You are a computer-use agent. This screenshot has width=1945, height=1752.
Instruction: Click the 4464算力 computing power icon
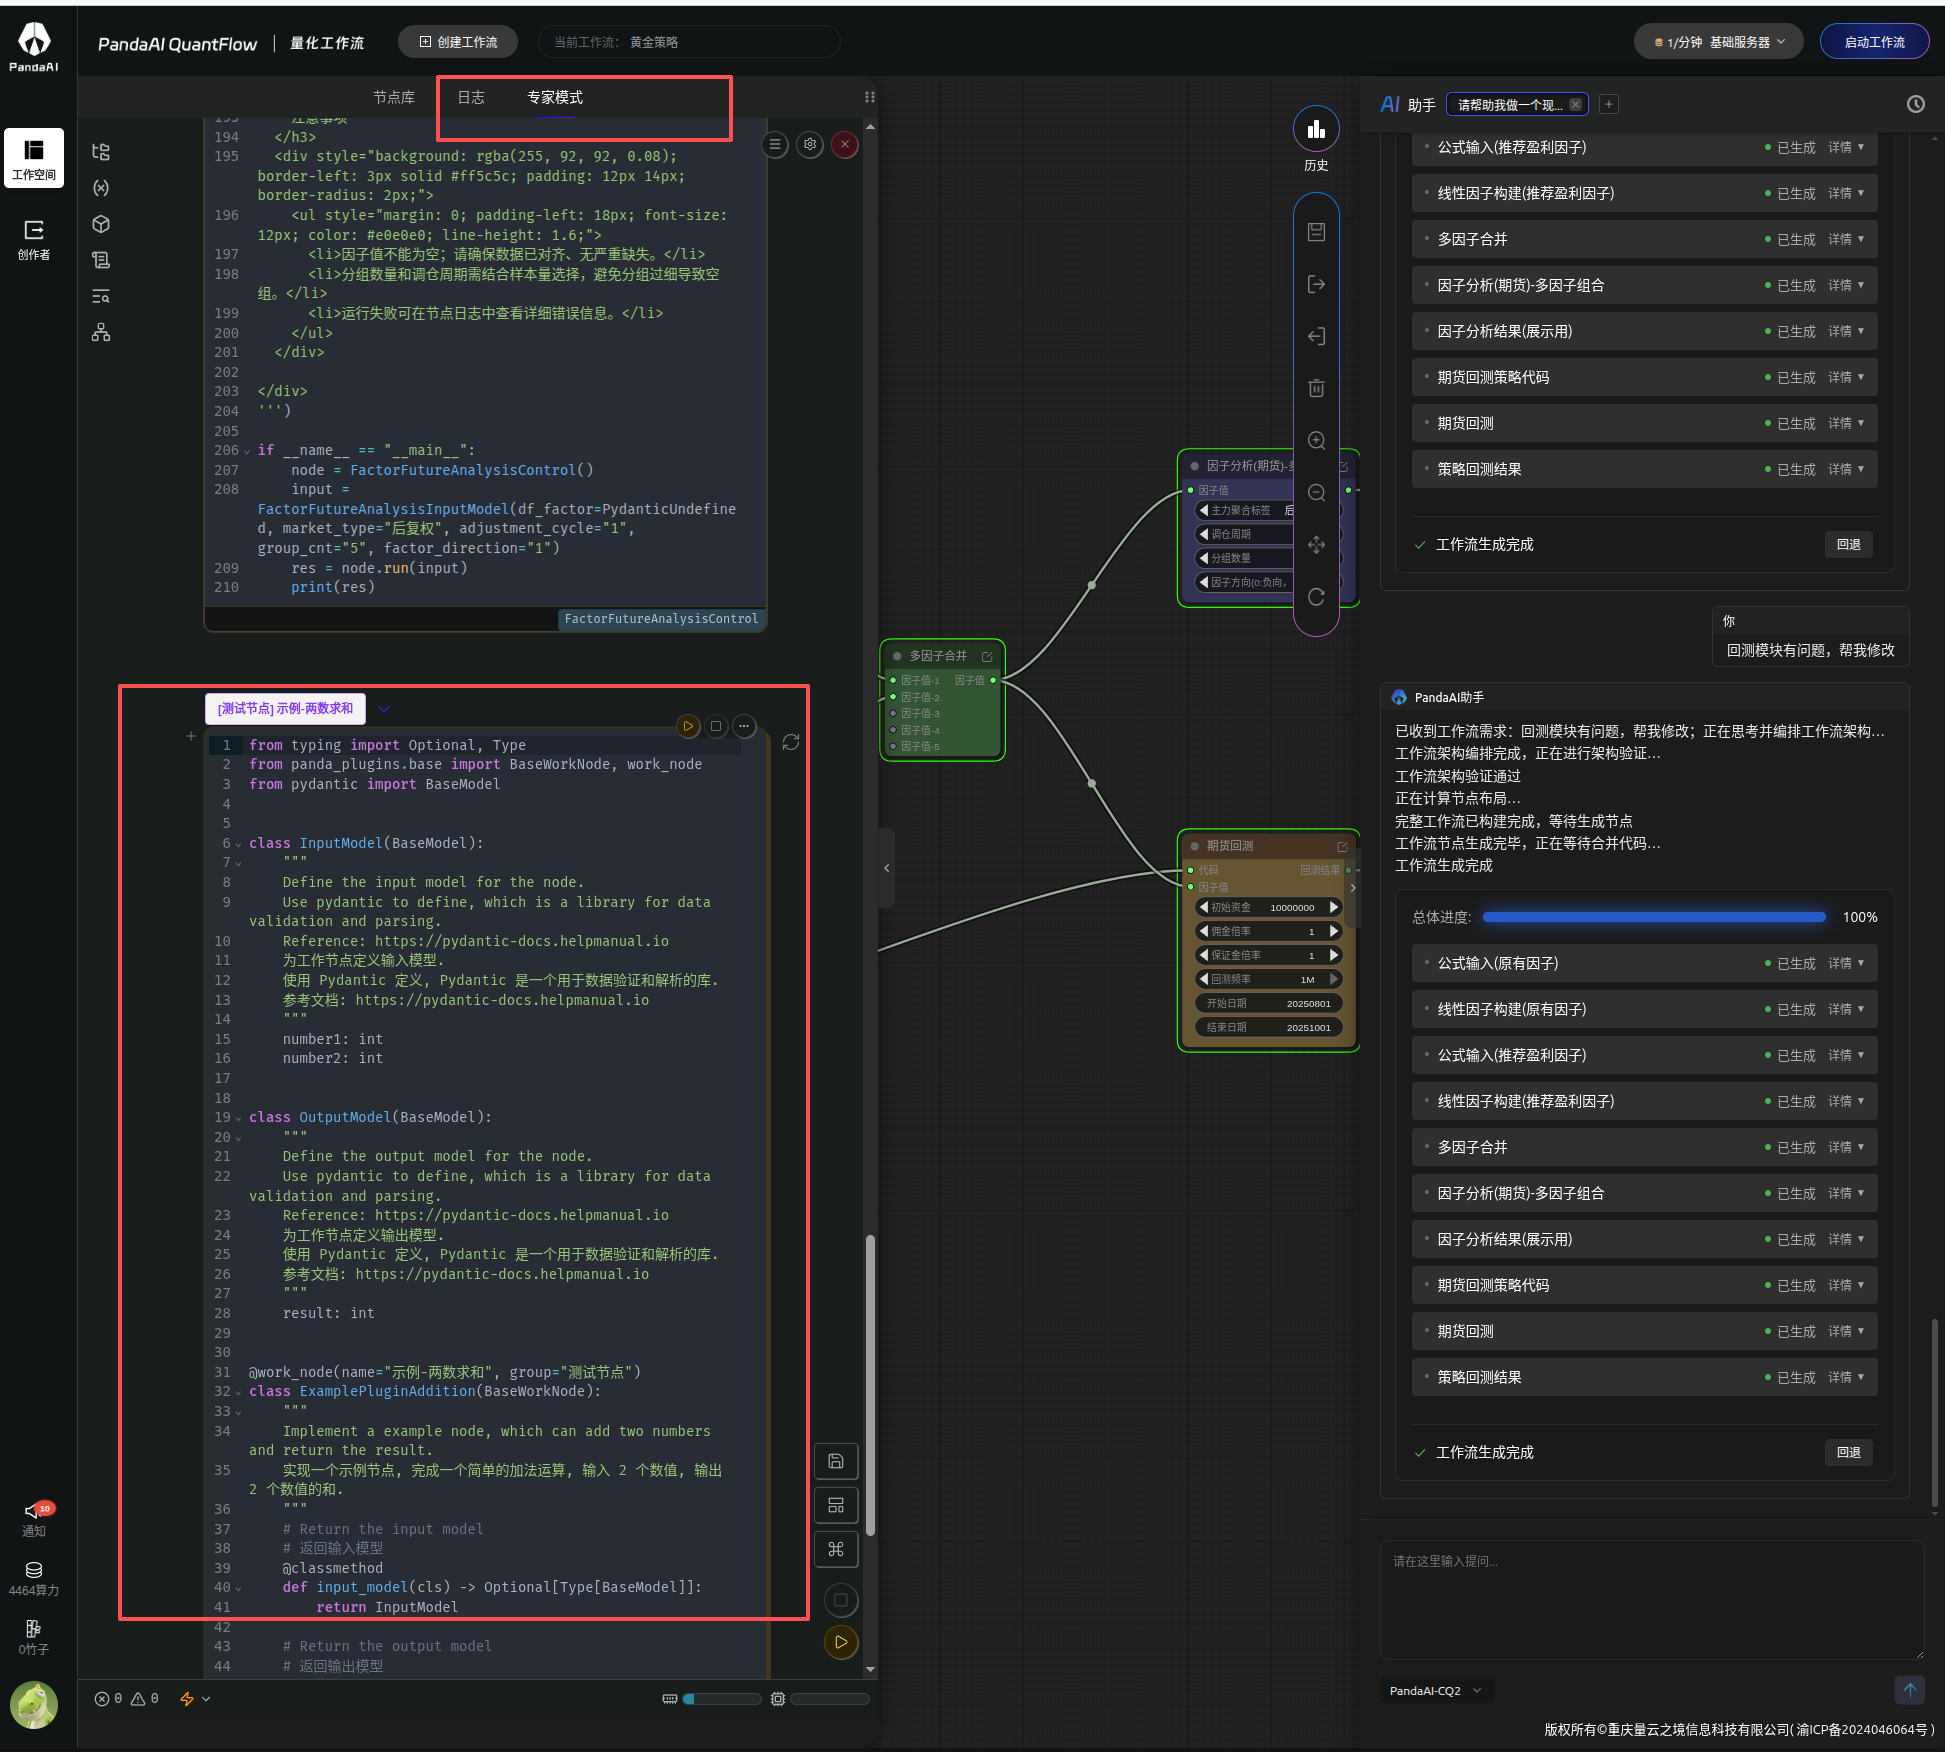(x=34, y=1578)
